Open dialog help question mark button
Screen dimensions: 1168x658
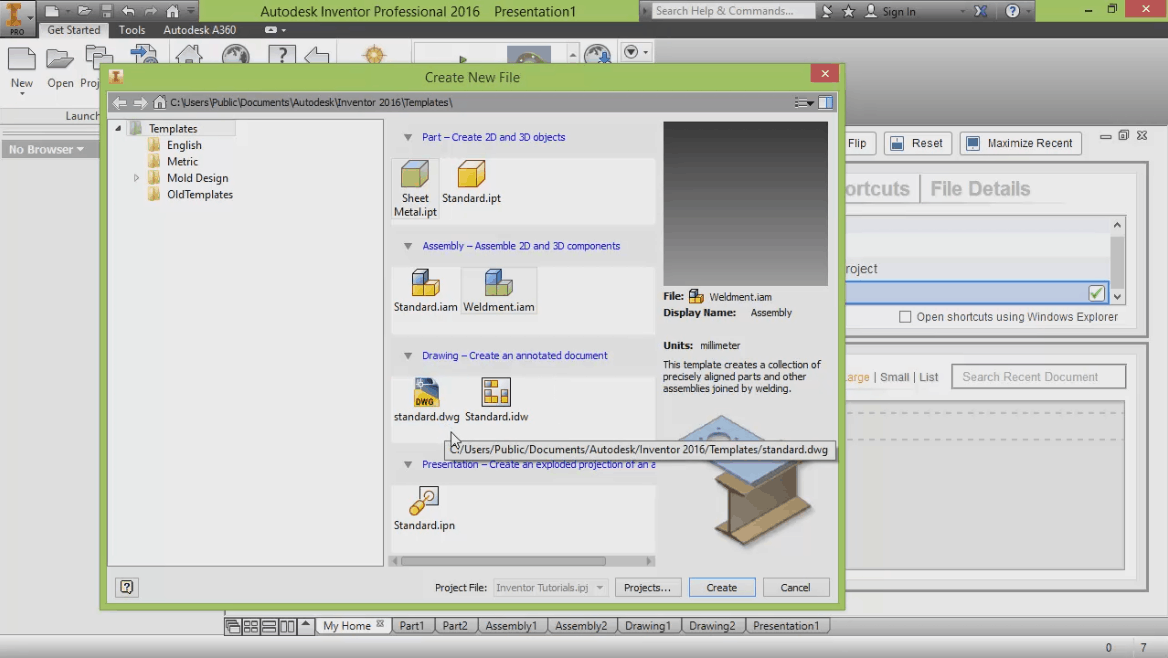[127, 587]
